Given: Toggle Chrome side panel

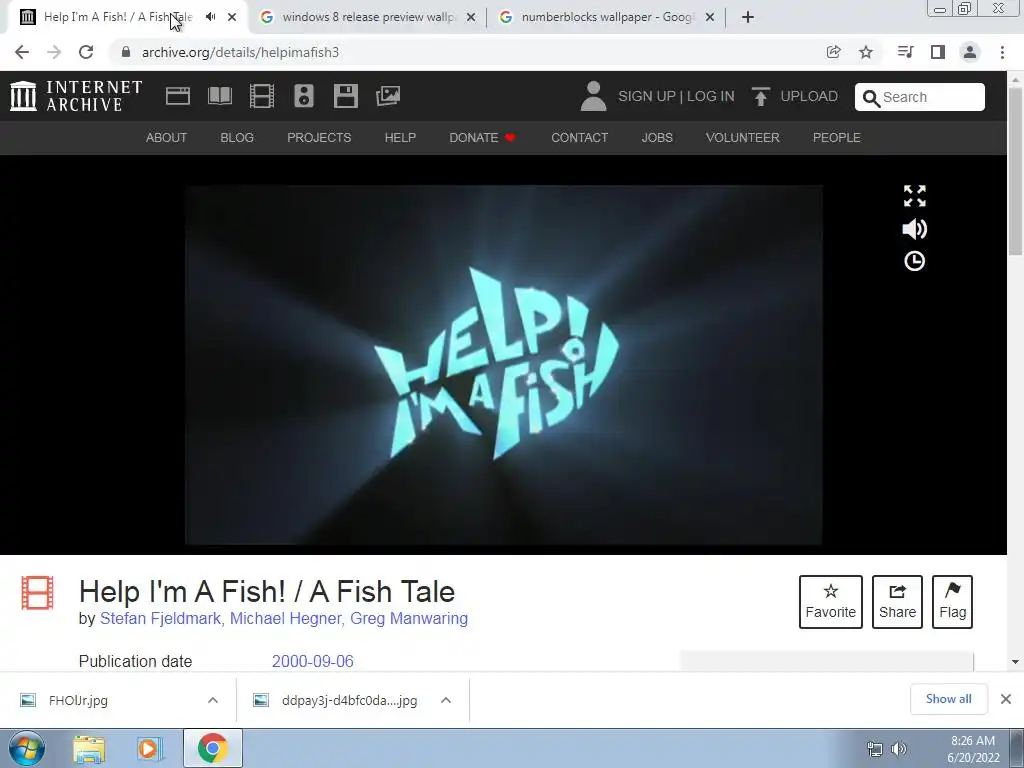Looking at the screenshot, I should tap(938, 52).
